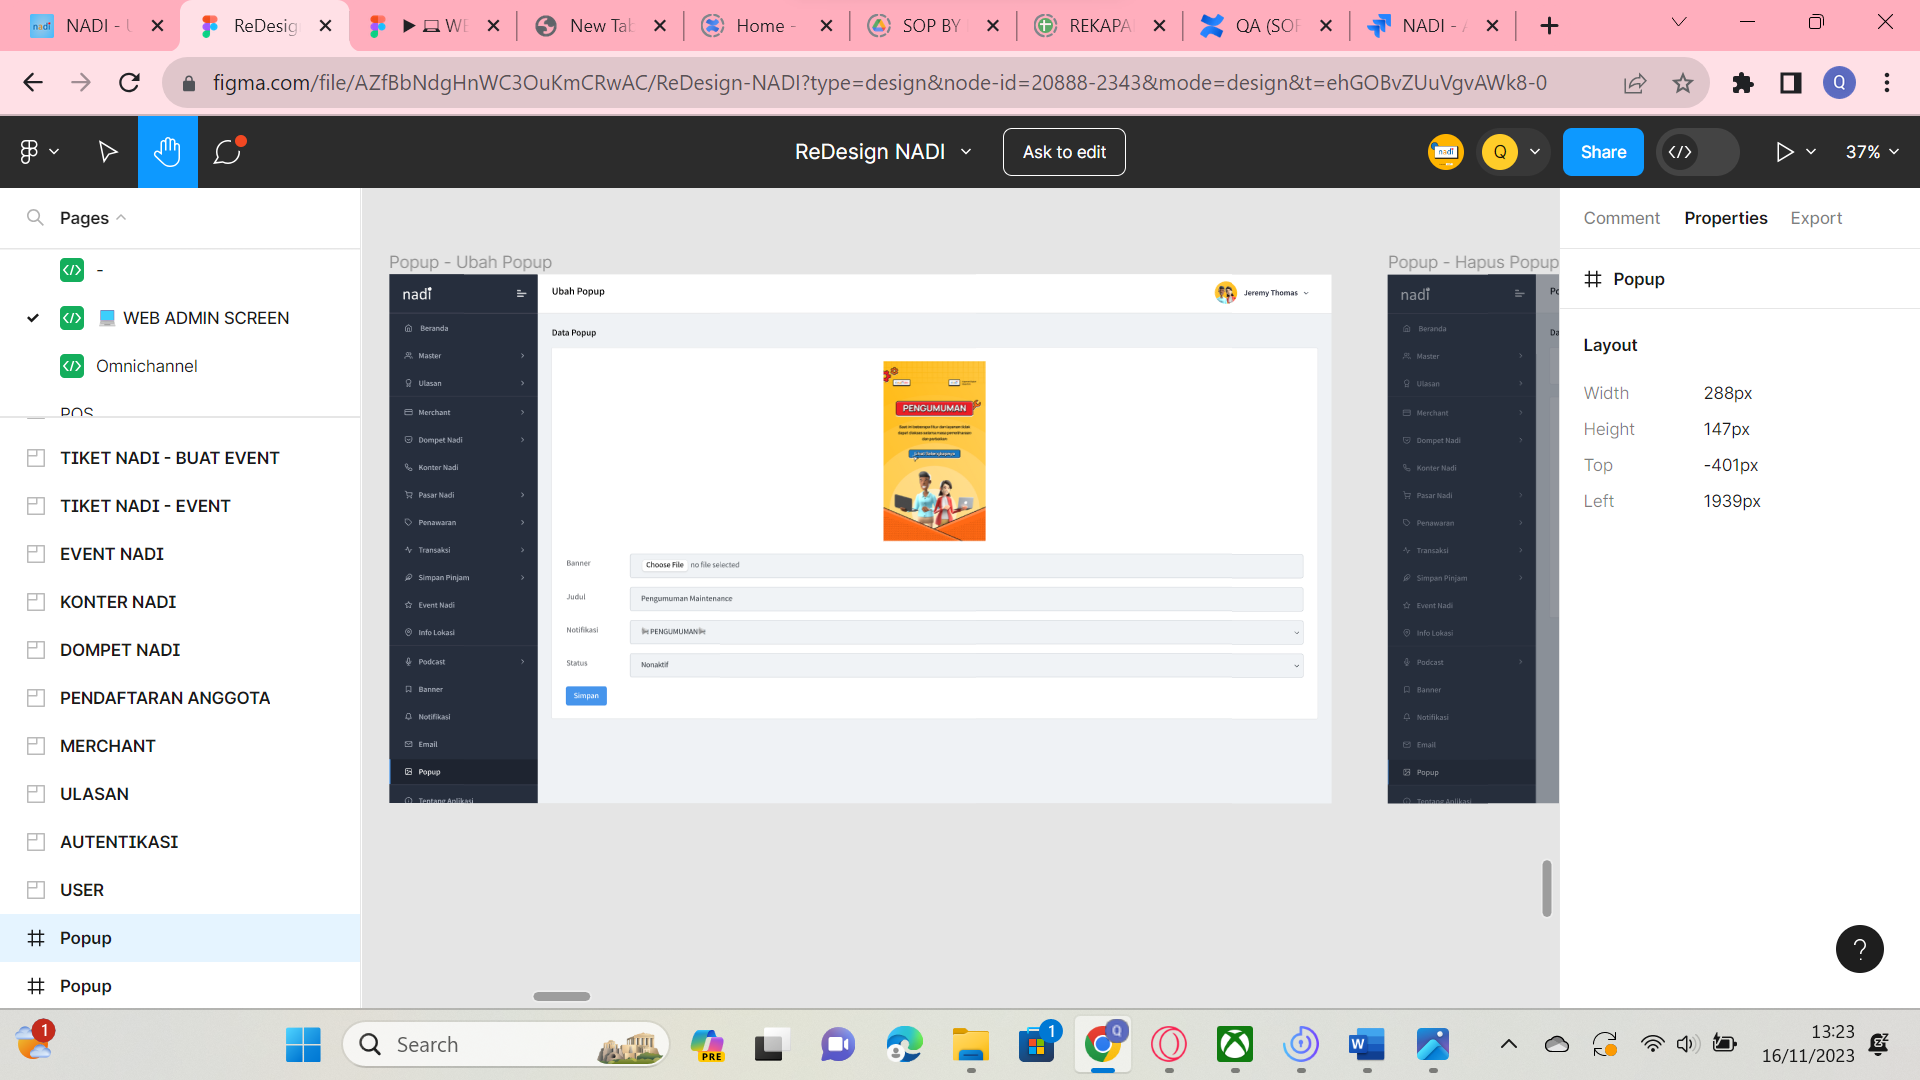Viewport: 1920px width, 1080px height.
Task: Click the Ask to edit button
Action: pyautogui.click(x=1064, y=152)
